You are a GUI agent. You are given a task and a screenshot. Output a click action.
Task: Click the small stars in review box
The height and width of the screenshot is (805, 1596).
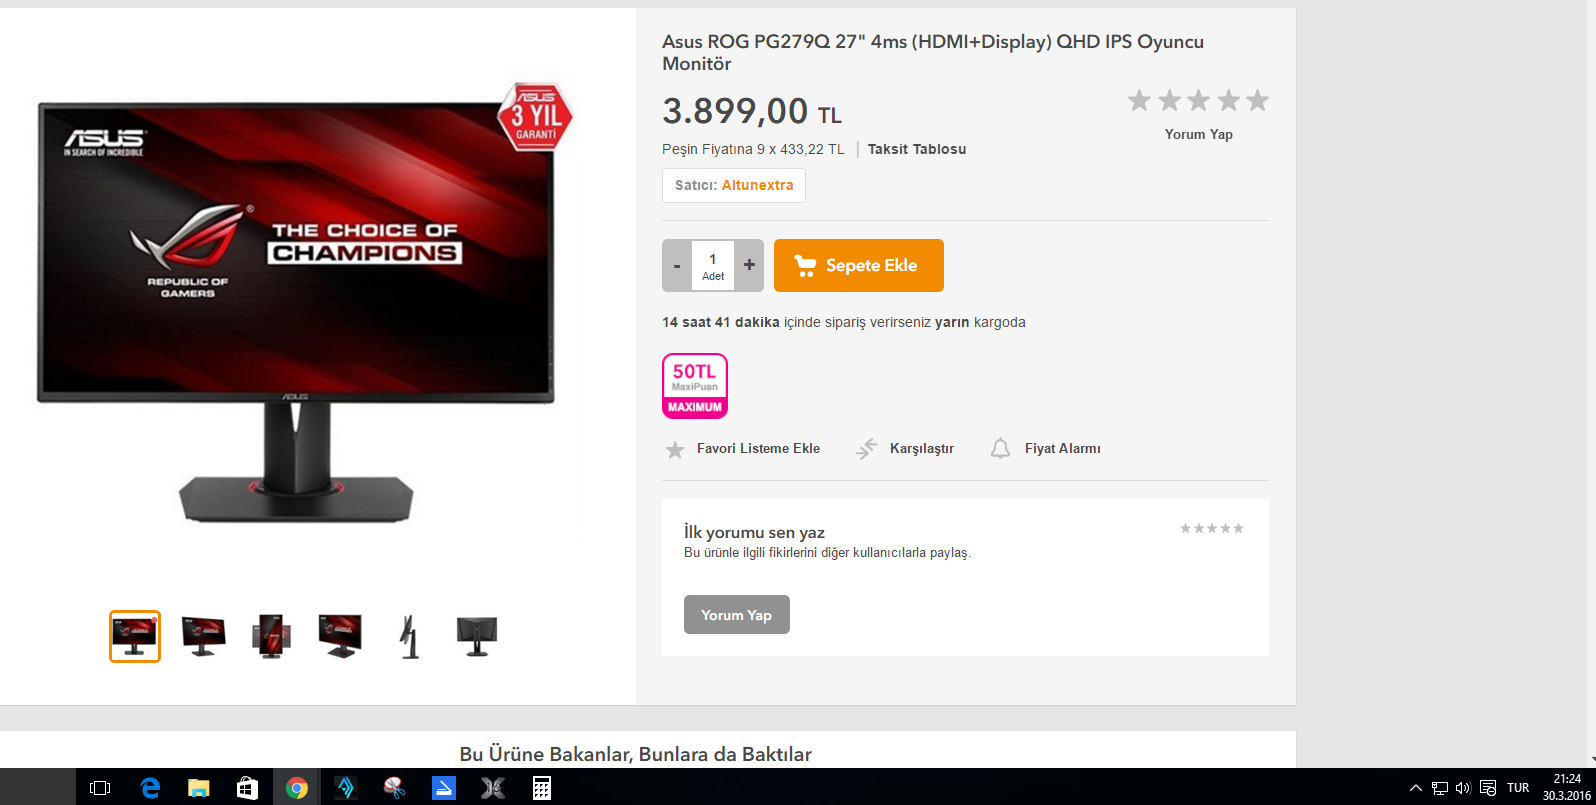[1212, 528]
